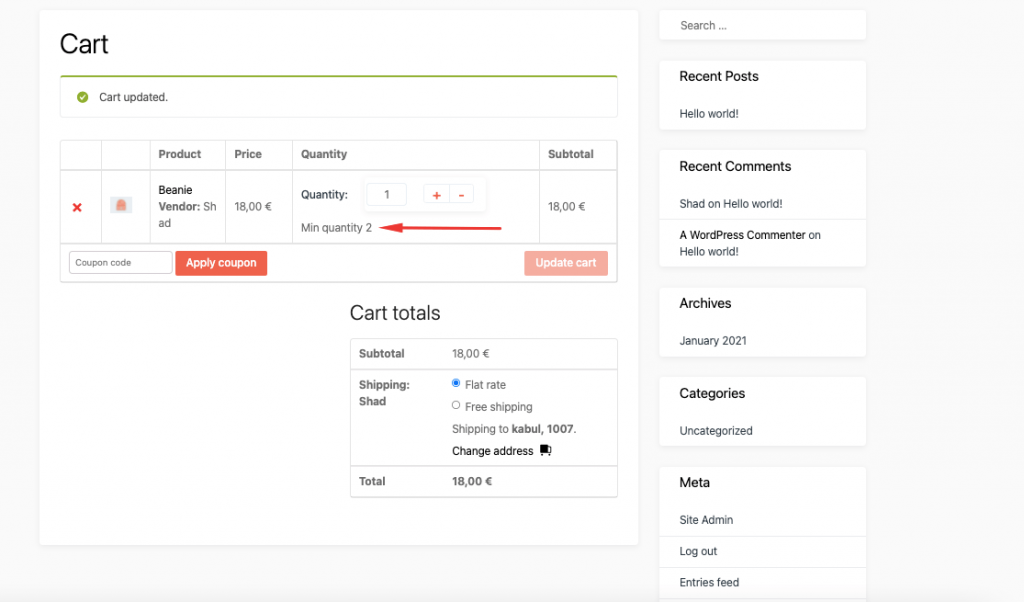Click the Beanie row subtotal 18,00 €
Screen dimensions: 1024x602
coord(566,207)
